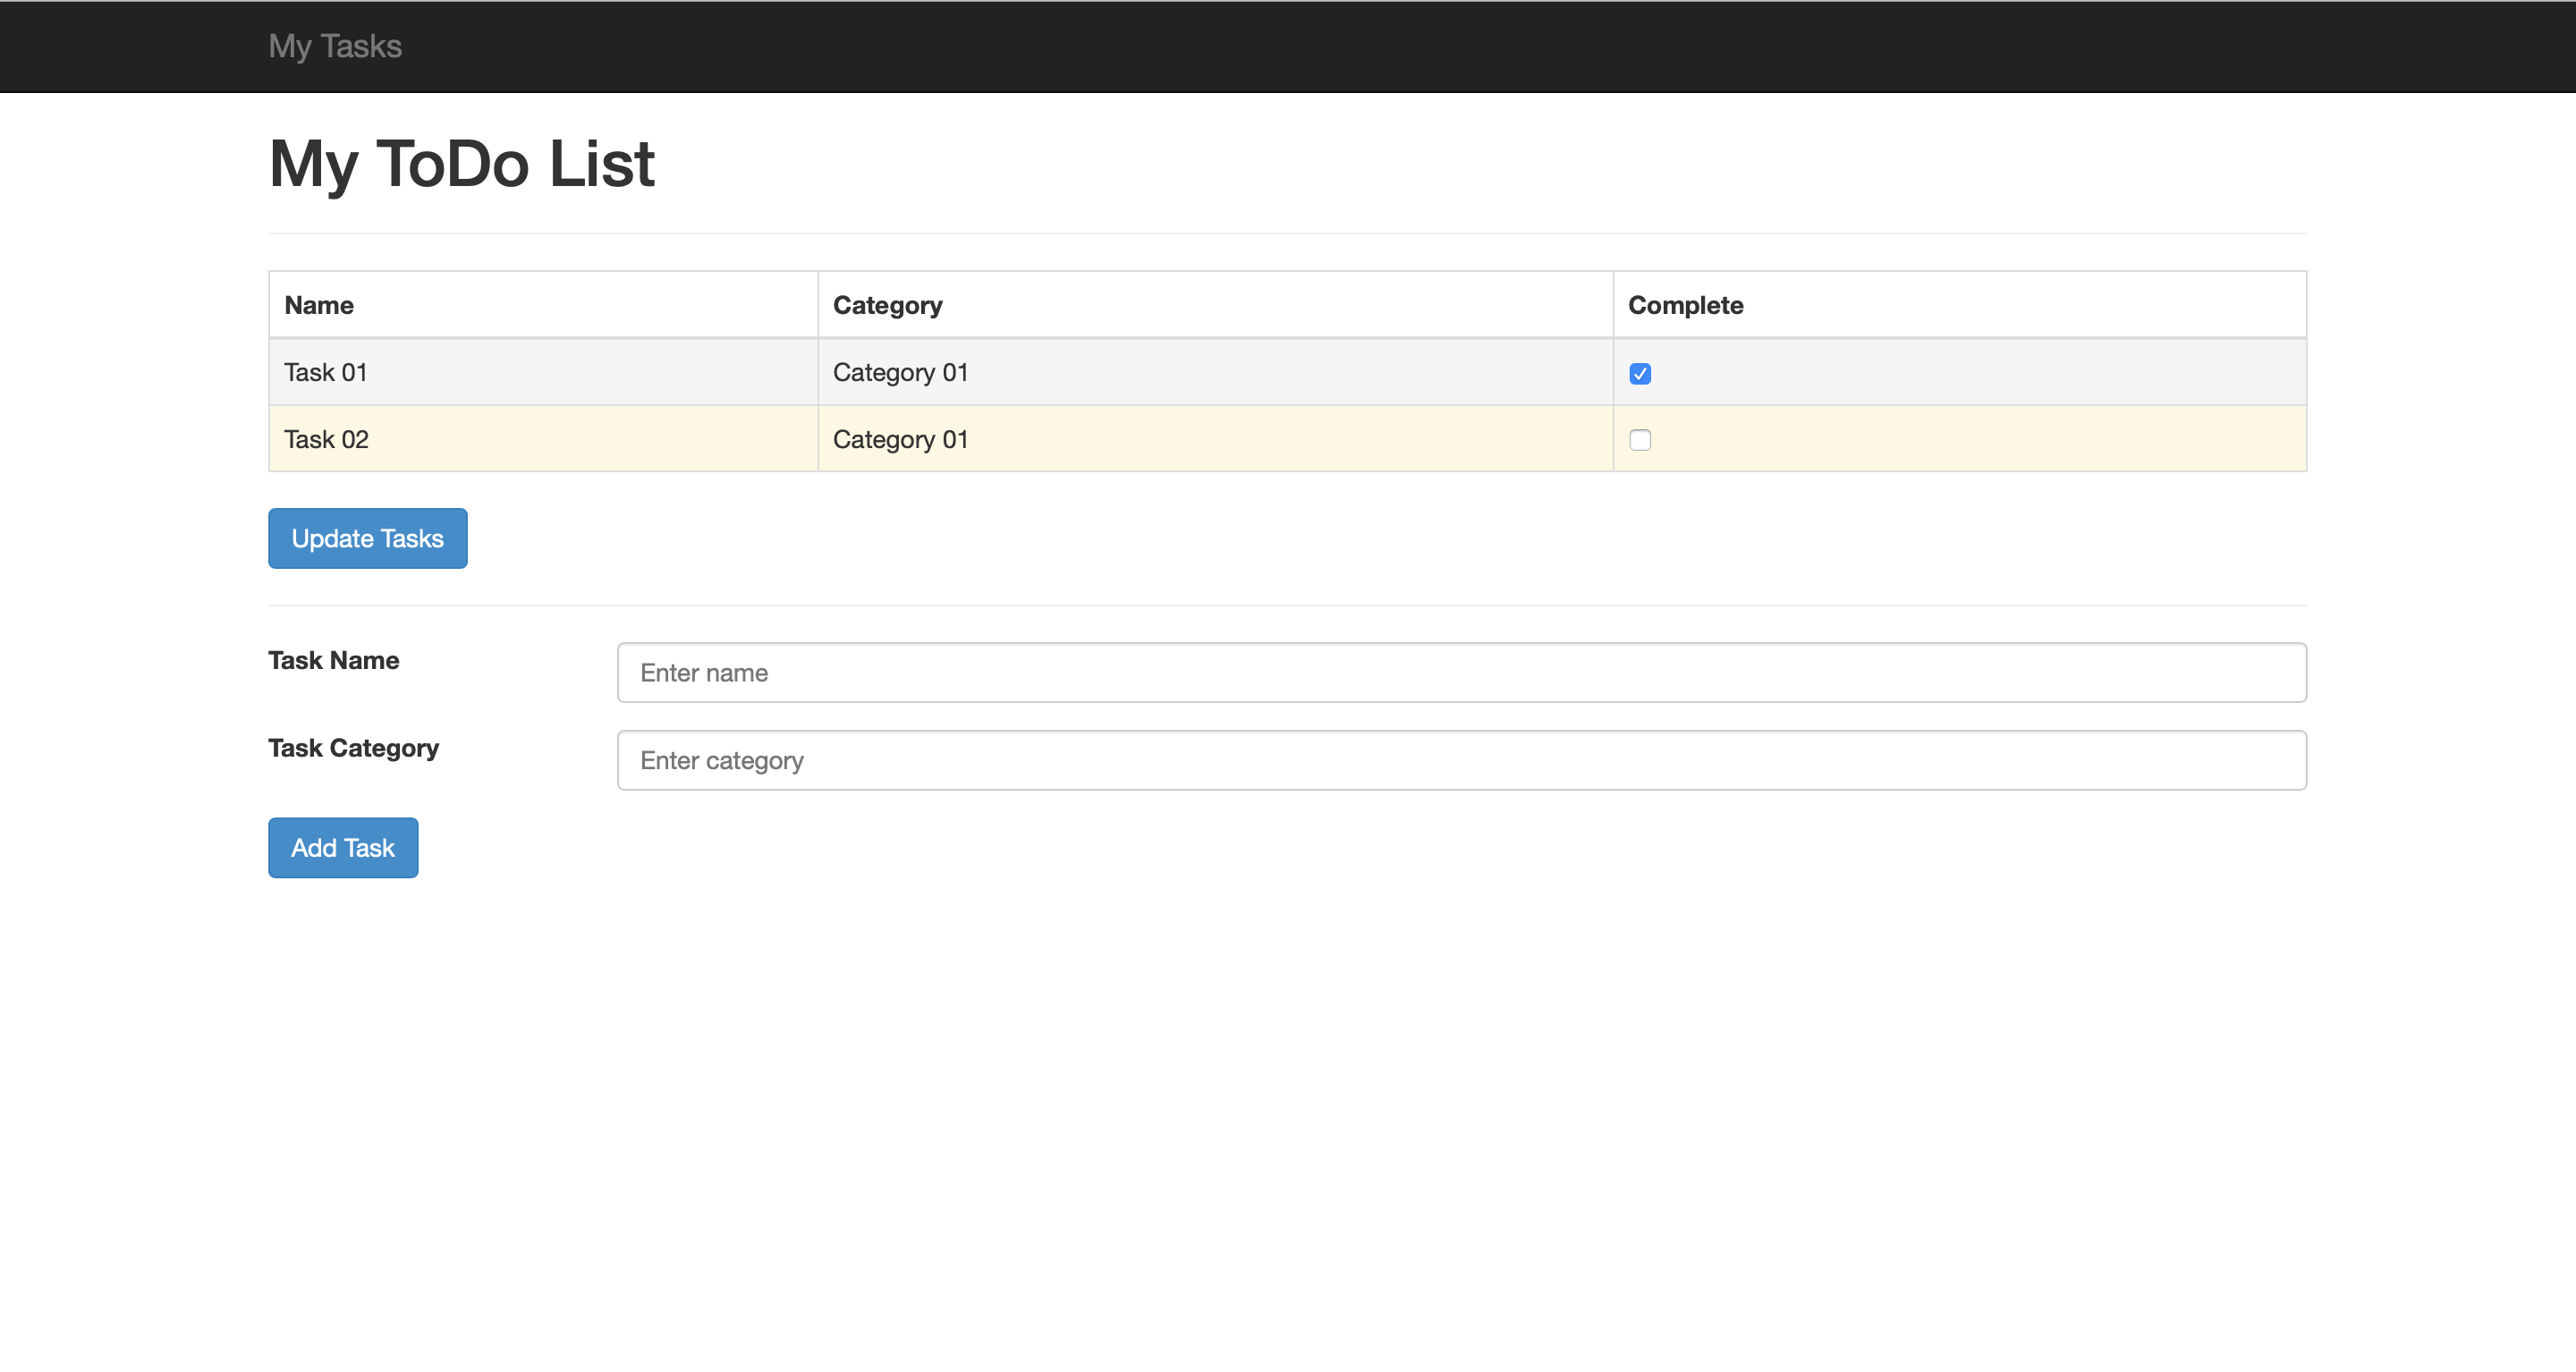Click Category 01 in the Task 02 row

900,440
